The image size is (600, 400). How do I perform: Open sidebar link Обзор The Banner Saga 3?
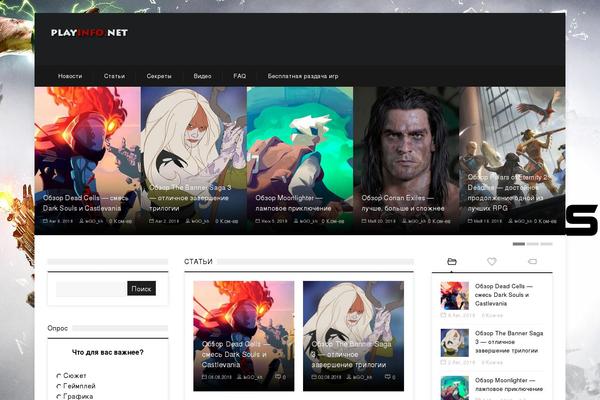(x=509, y=342)
